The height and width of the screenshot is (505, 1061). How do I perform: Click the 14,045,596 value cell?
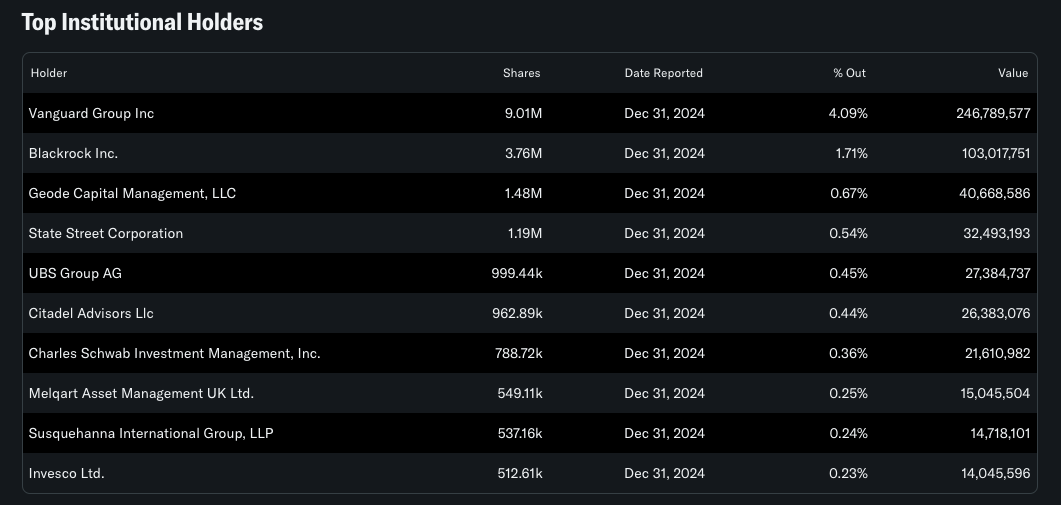pos(996,473)
